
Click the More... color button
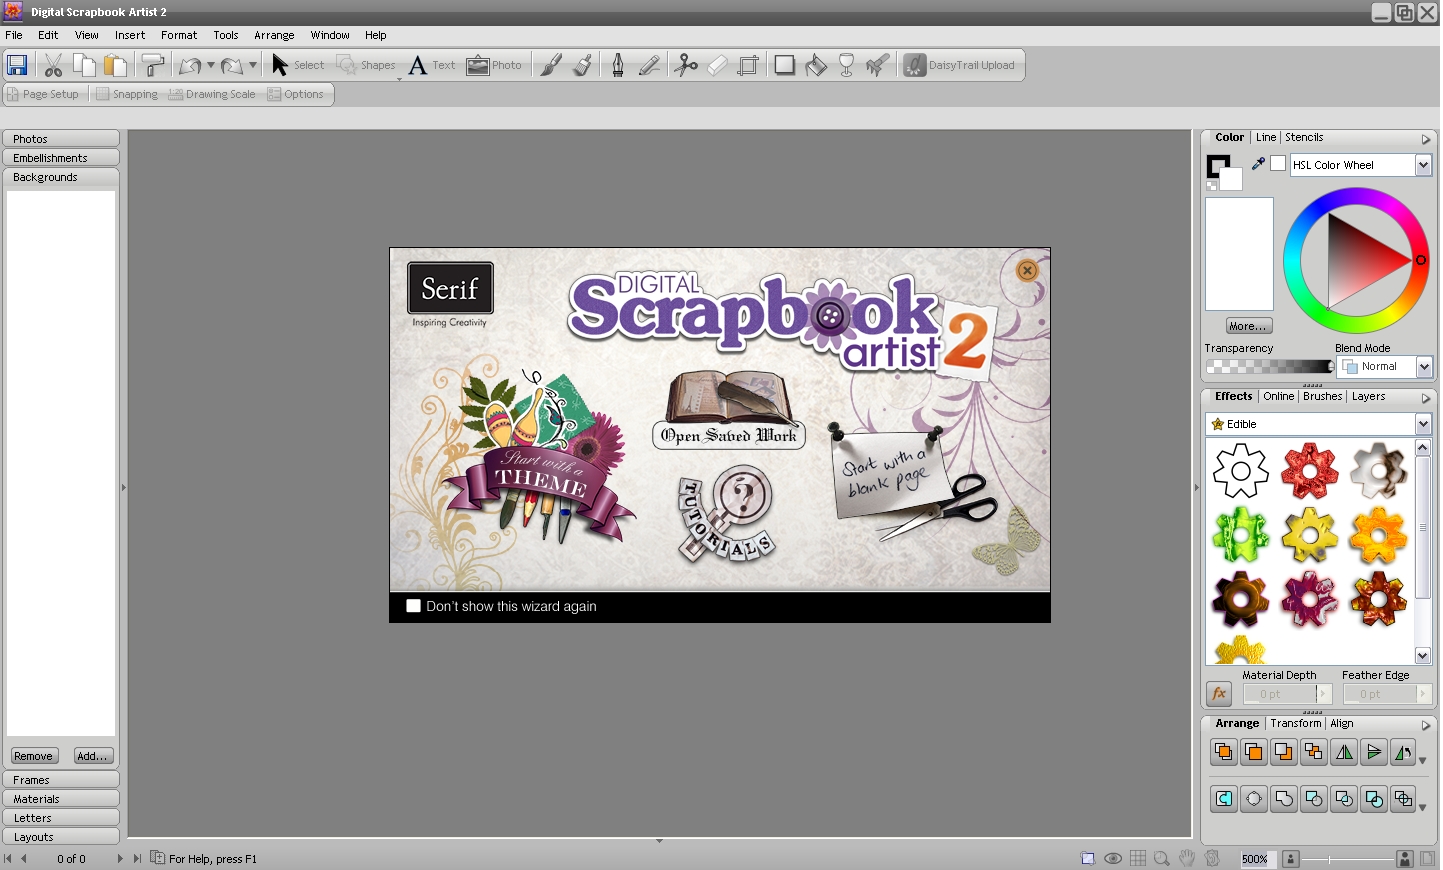pyautogui.click(x=1248, y=326)
